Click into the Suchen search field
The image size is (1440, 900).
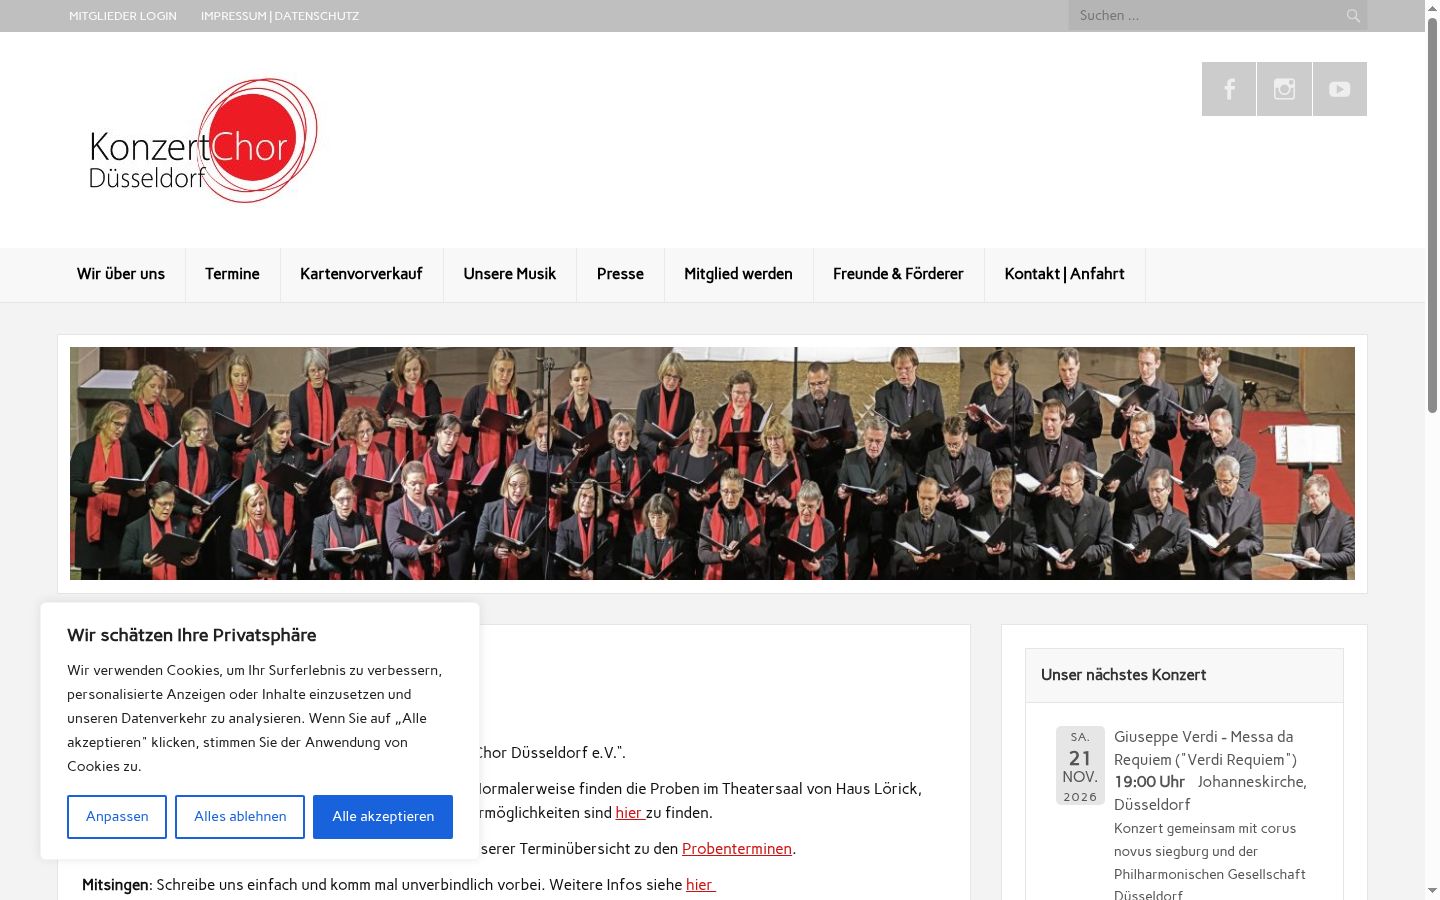pyautogui.click(x=1206, y=16)
